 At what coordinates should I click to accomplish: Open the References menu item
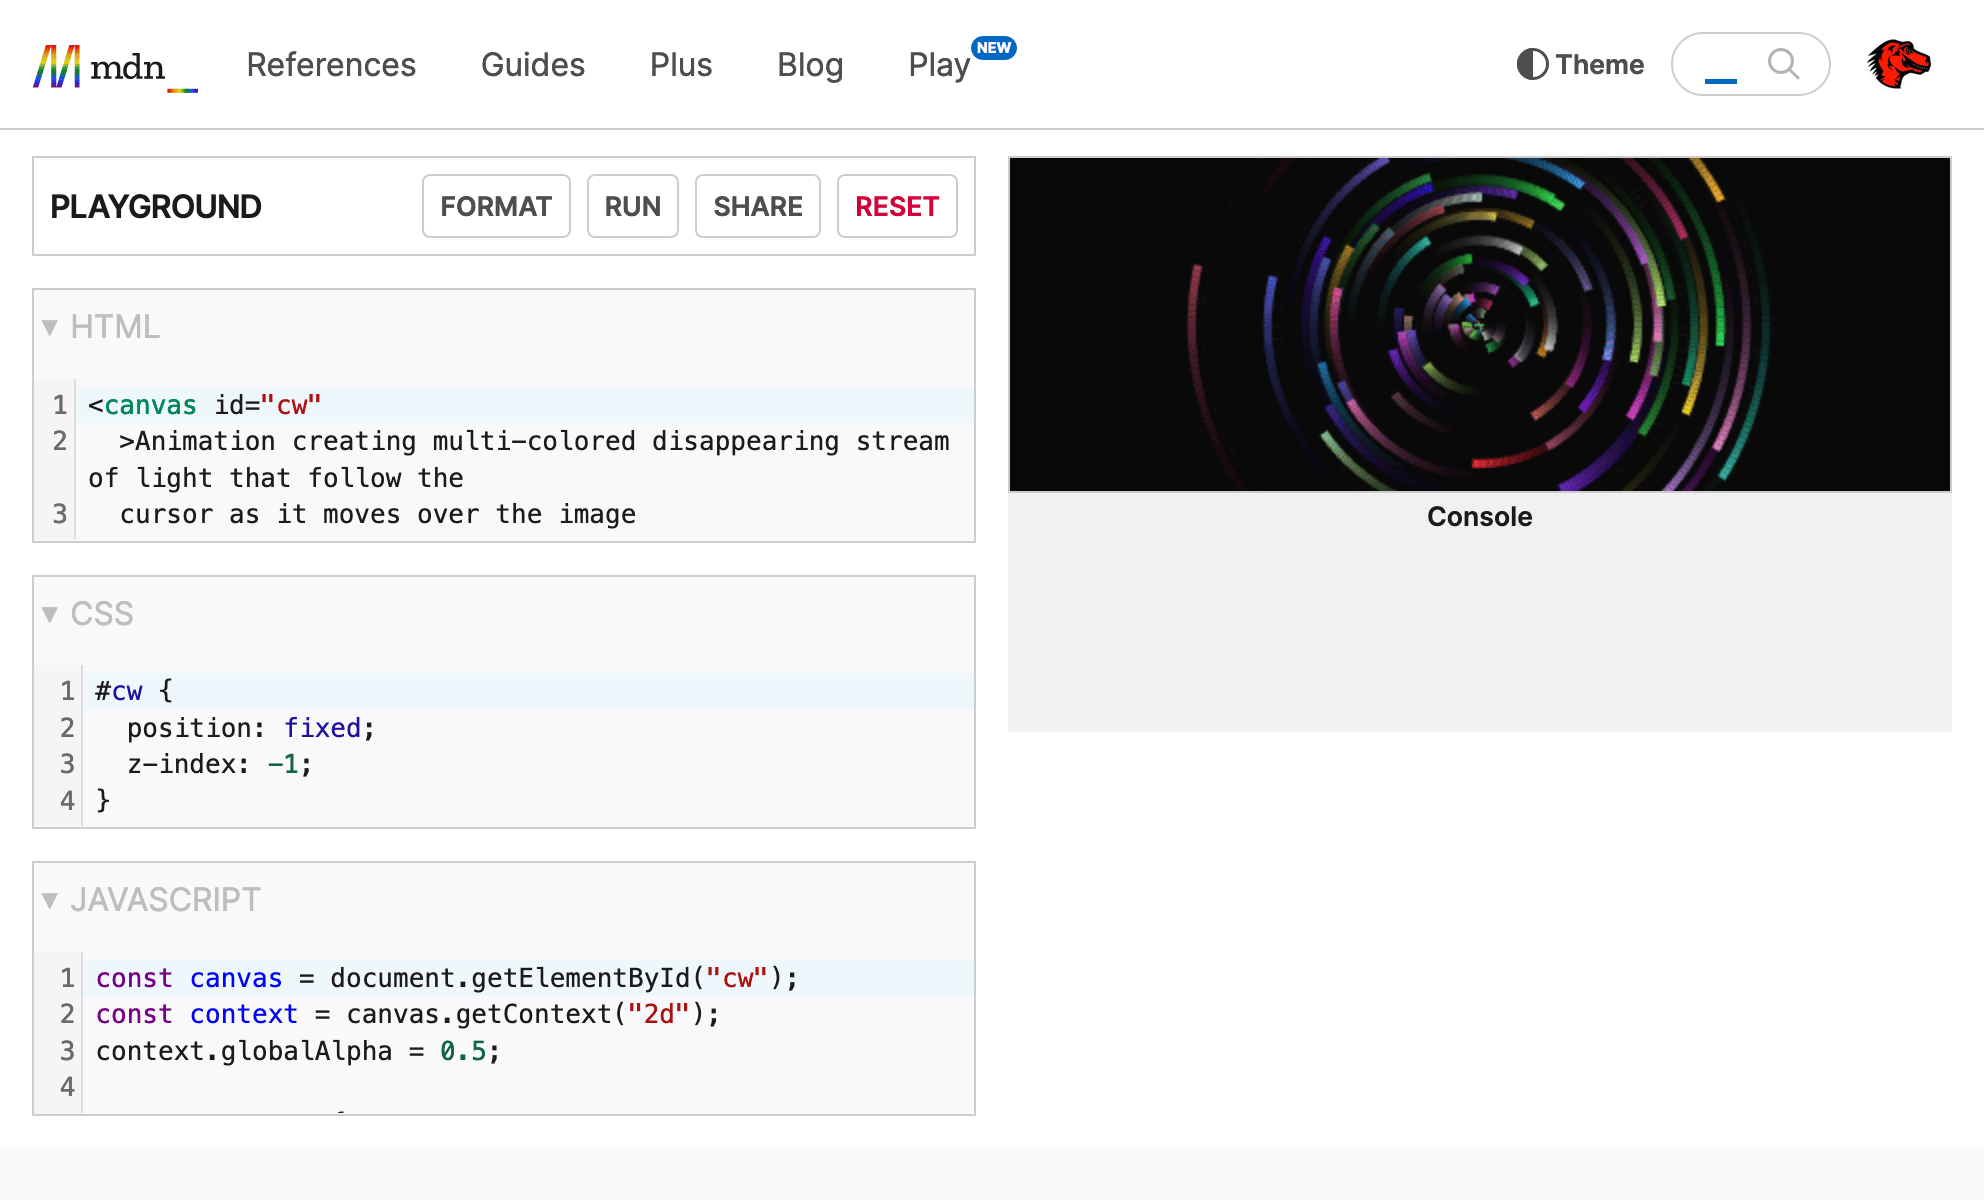point(330,64)
